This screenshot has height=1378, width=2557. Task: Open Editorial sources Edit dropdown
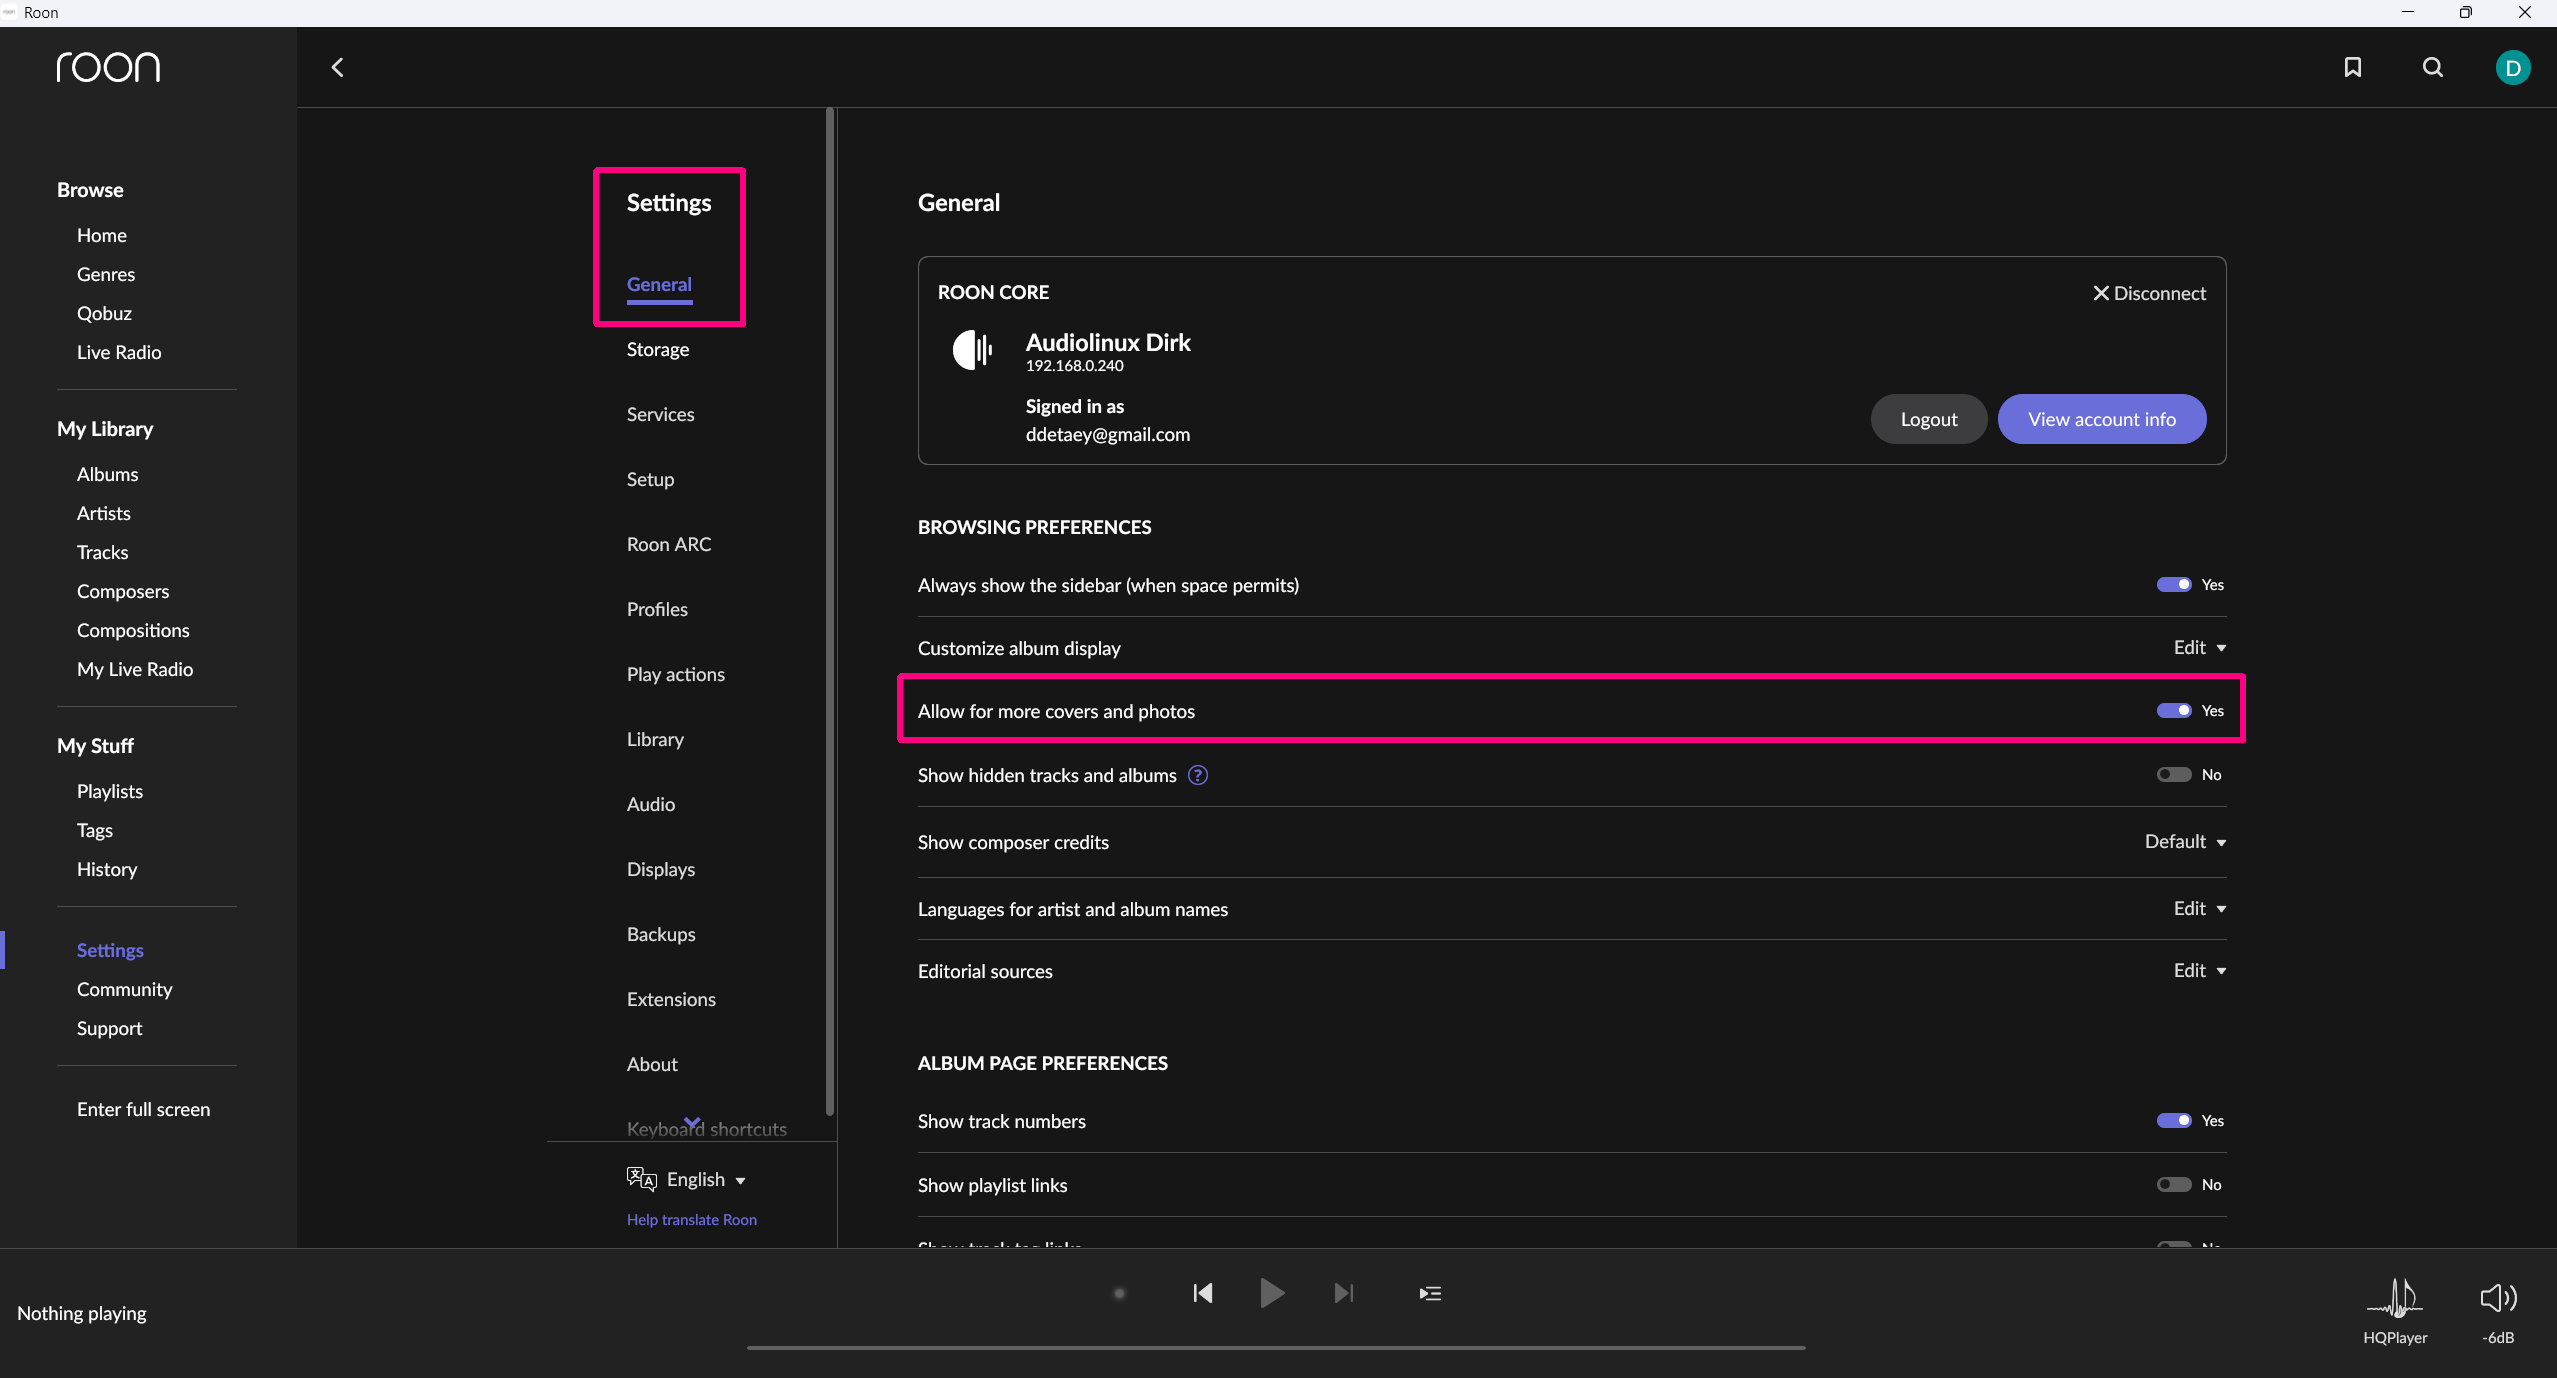[x=2199, y=971]
